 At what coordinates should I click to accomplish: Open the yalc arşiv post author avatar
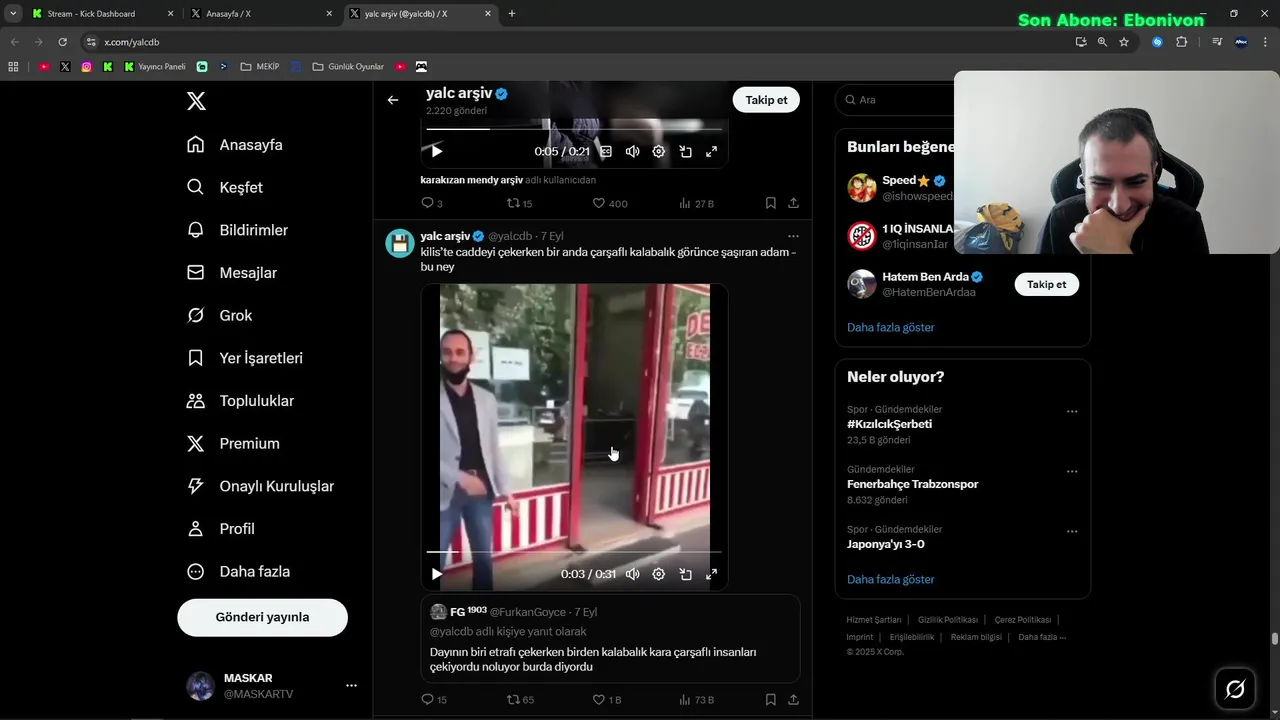tap(400, 243)
